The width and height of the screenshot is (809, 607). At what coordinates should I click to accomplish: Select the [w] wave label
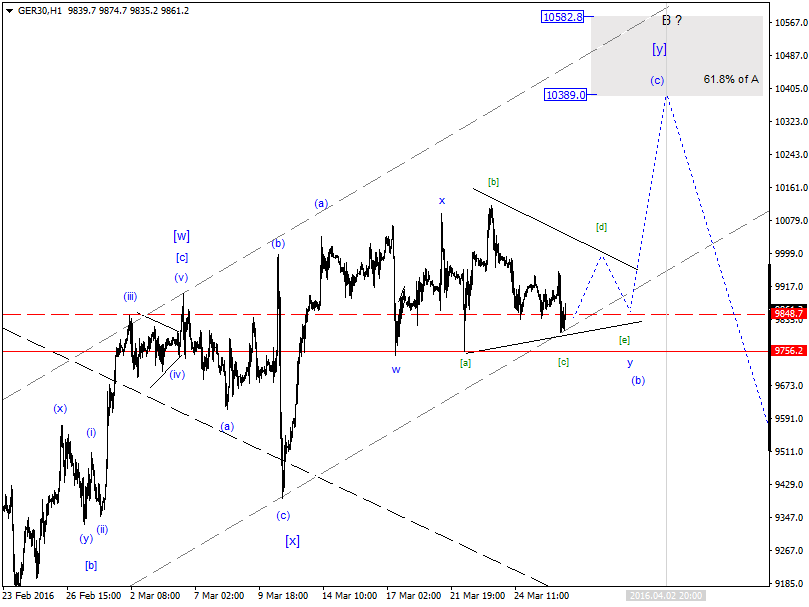pos(181,236)
